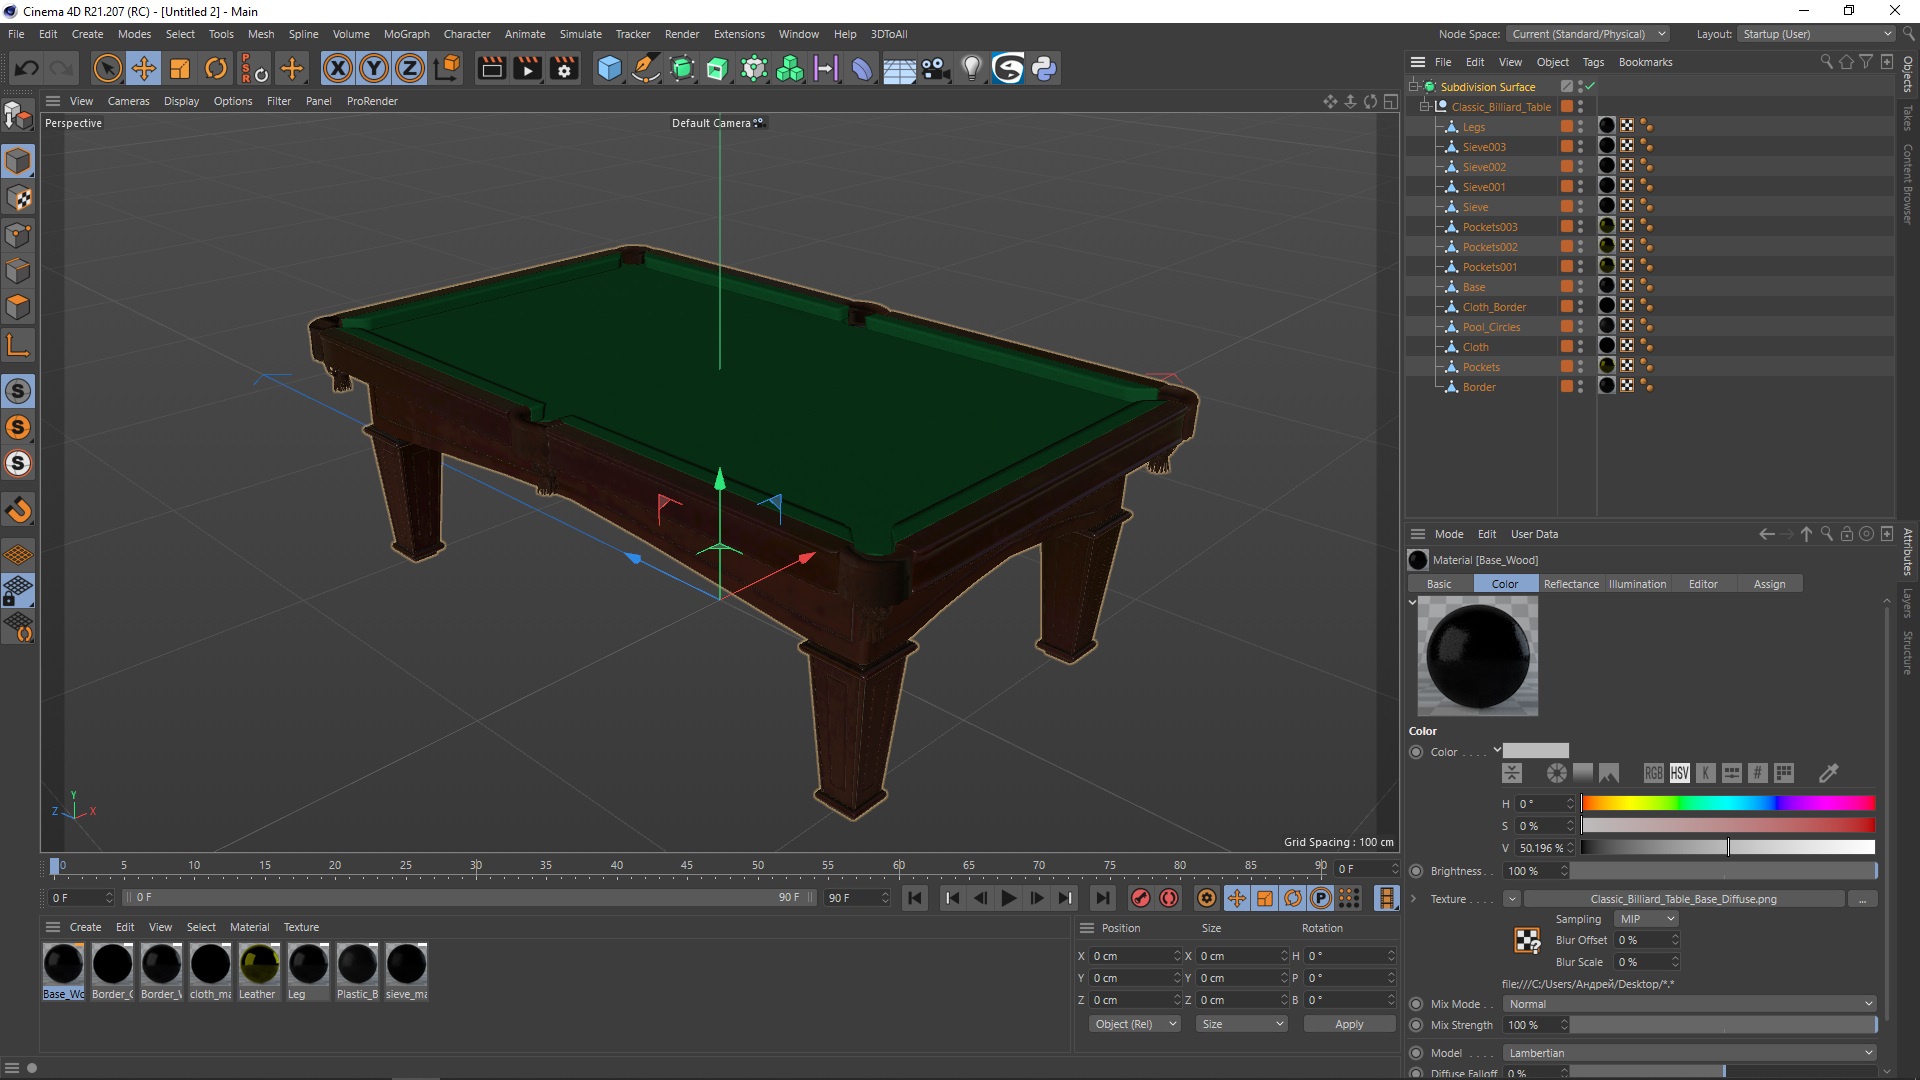Open the Model Lambertian dropdown

[x=1690, y=1053]
